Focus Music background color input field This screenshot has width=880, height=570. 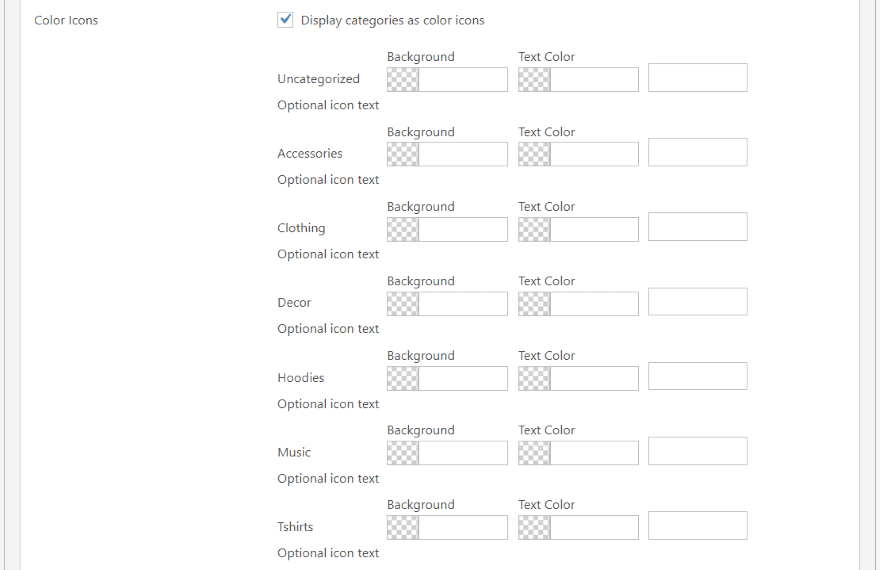pos(463,453)
